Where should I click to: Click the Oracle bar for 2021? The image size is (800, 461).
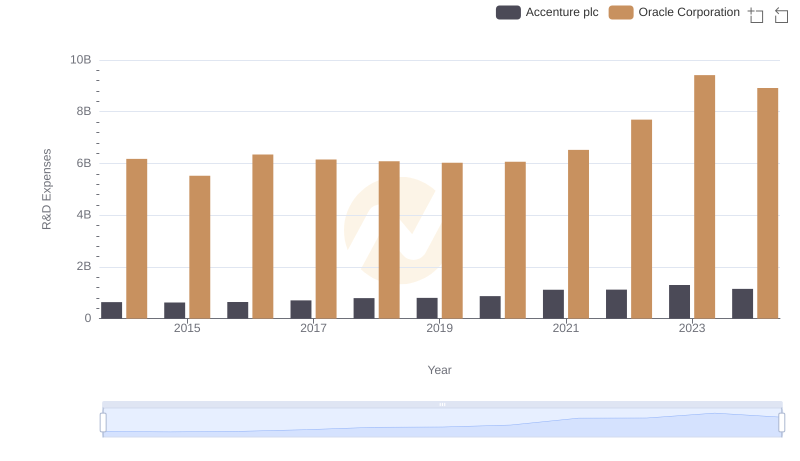tap(578, 235)
